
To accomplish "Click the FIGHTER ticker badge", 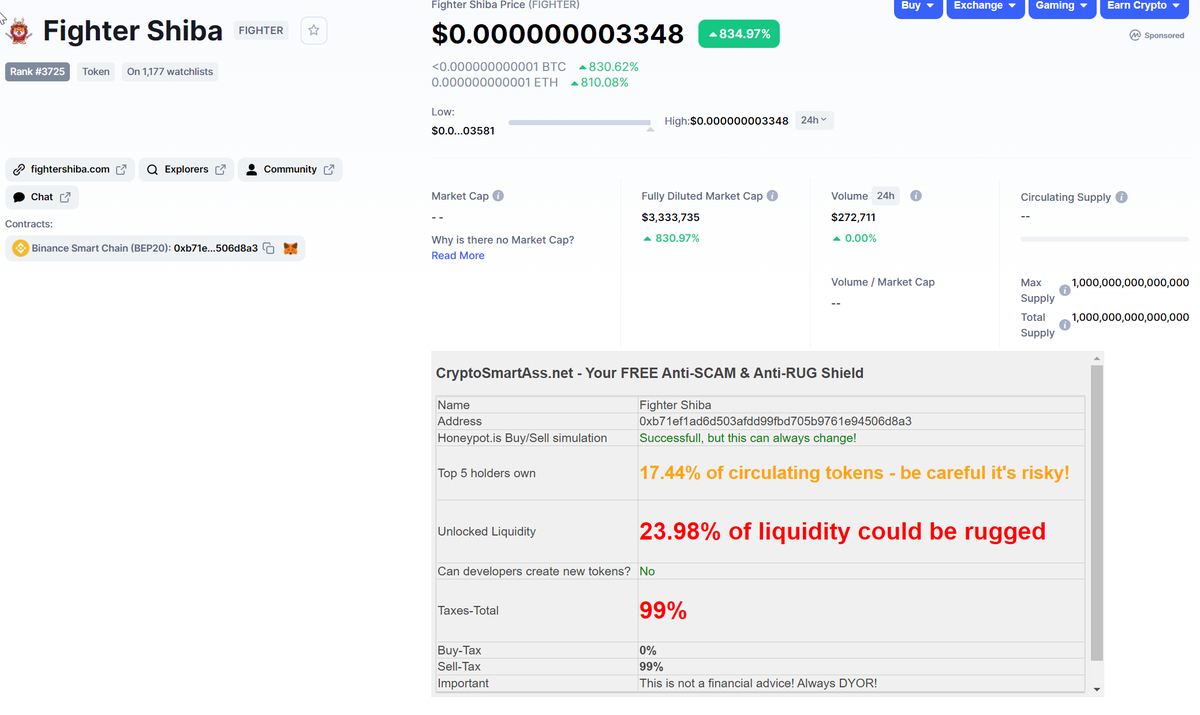I will pyautogui.click(x=261, y=30).
